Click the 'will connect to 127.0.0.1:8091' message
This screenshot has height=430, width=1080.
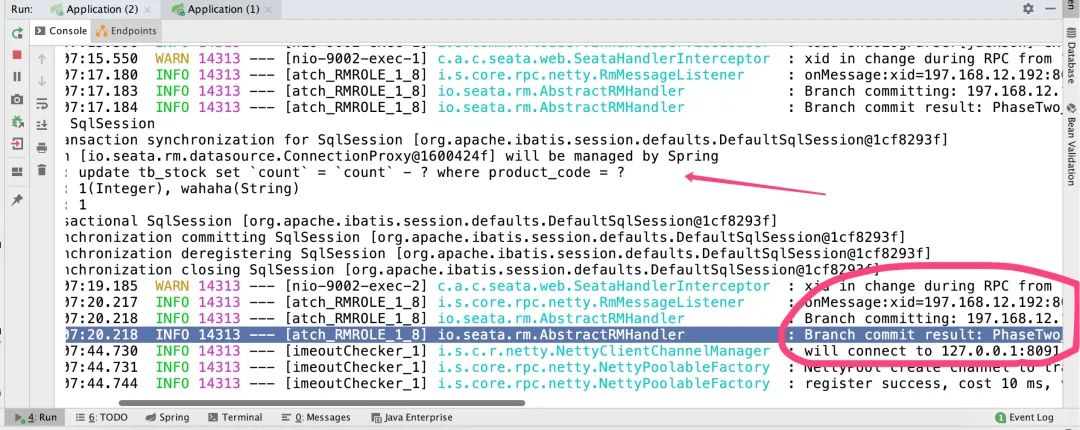[931, 351]
